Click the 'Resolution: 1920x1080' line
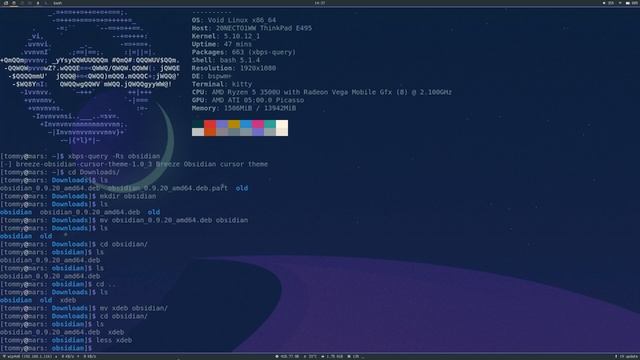 pos(234,68)
